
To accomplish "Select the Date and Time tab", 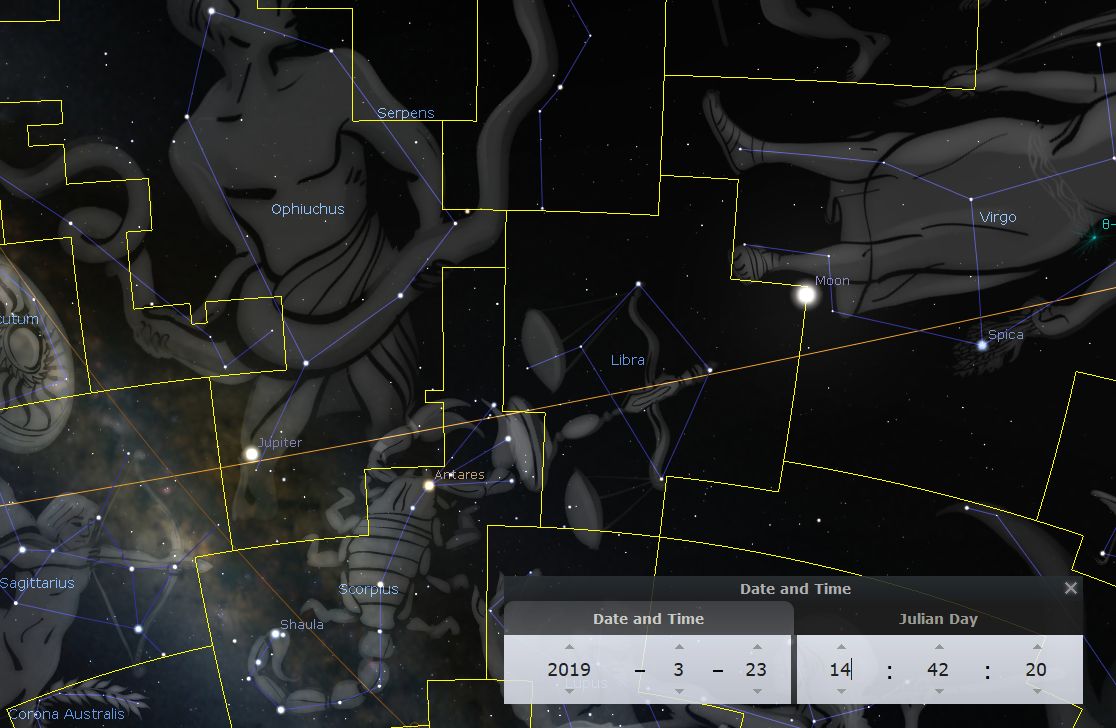I will coord(648,619).
